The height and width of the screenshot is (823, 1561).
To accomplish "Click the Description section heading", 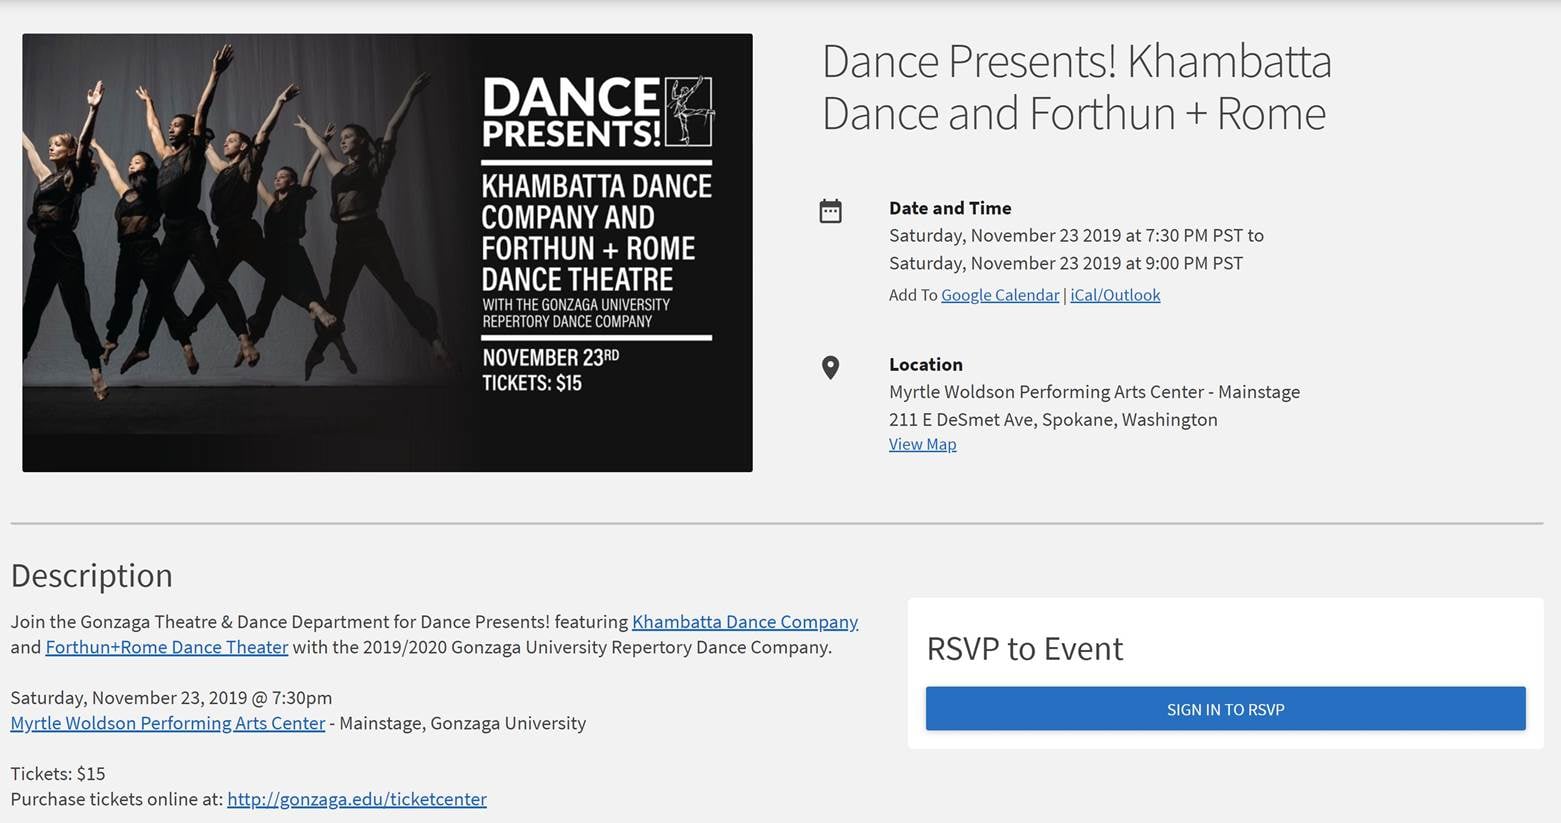I will pyautogui.click(x=92, y=576).
